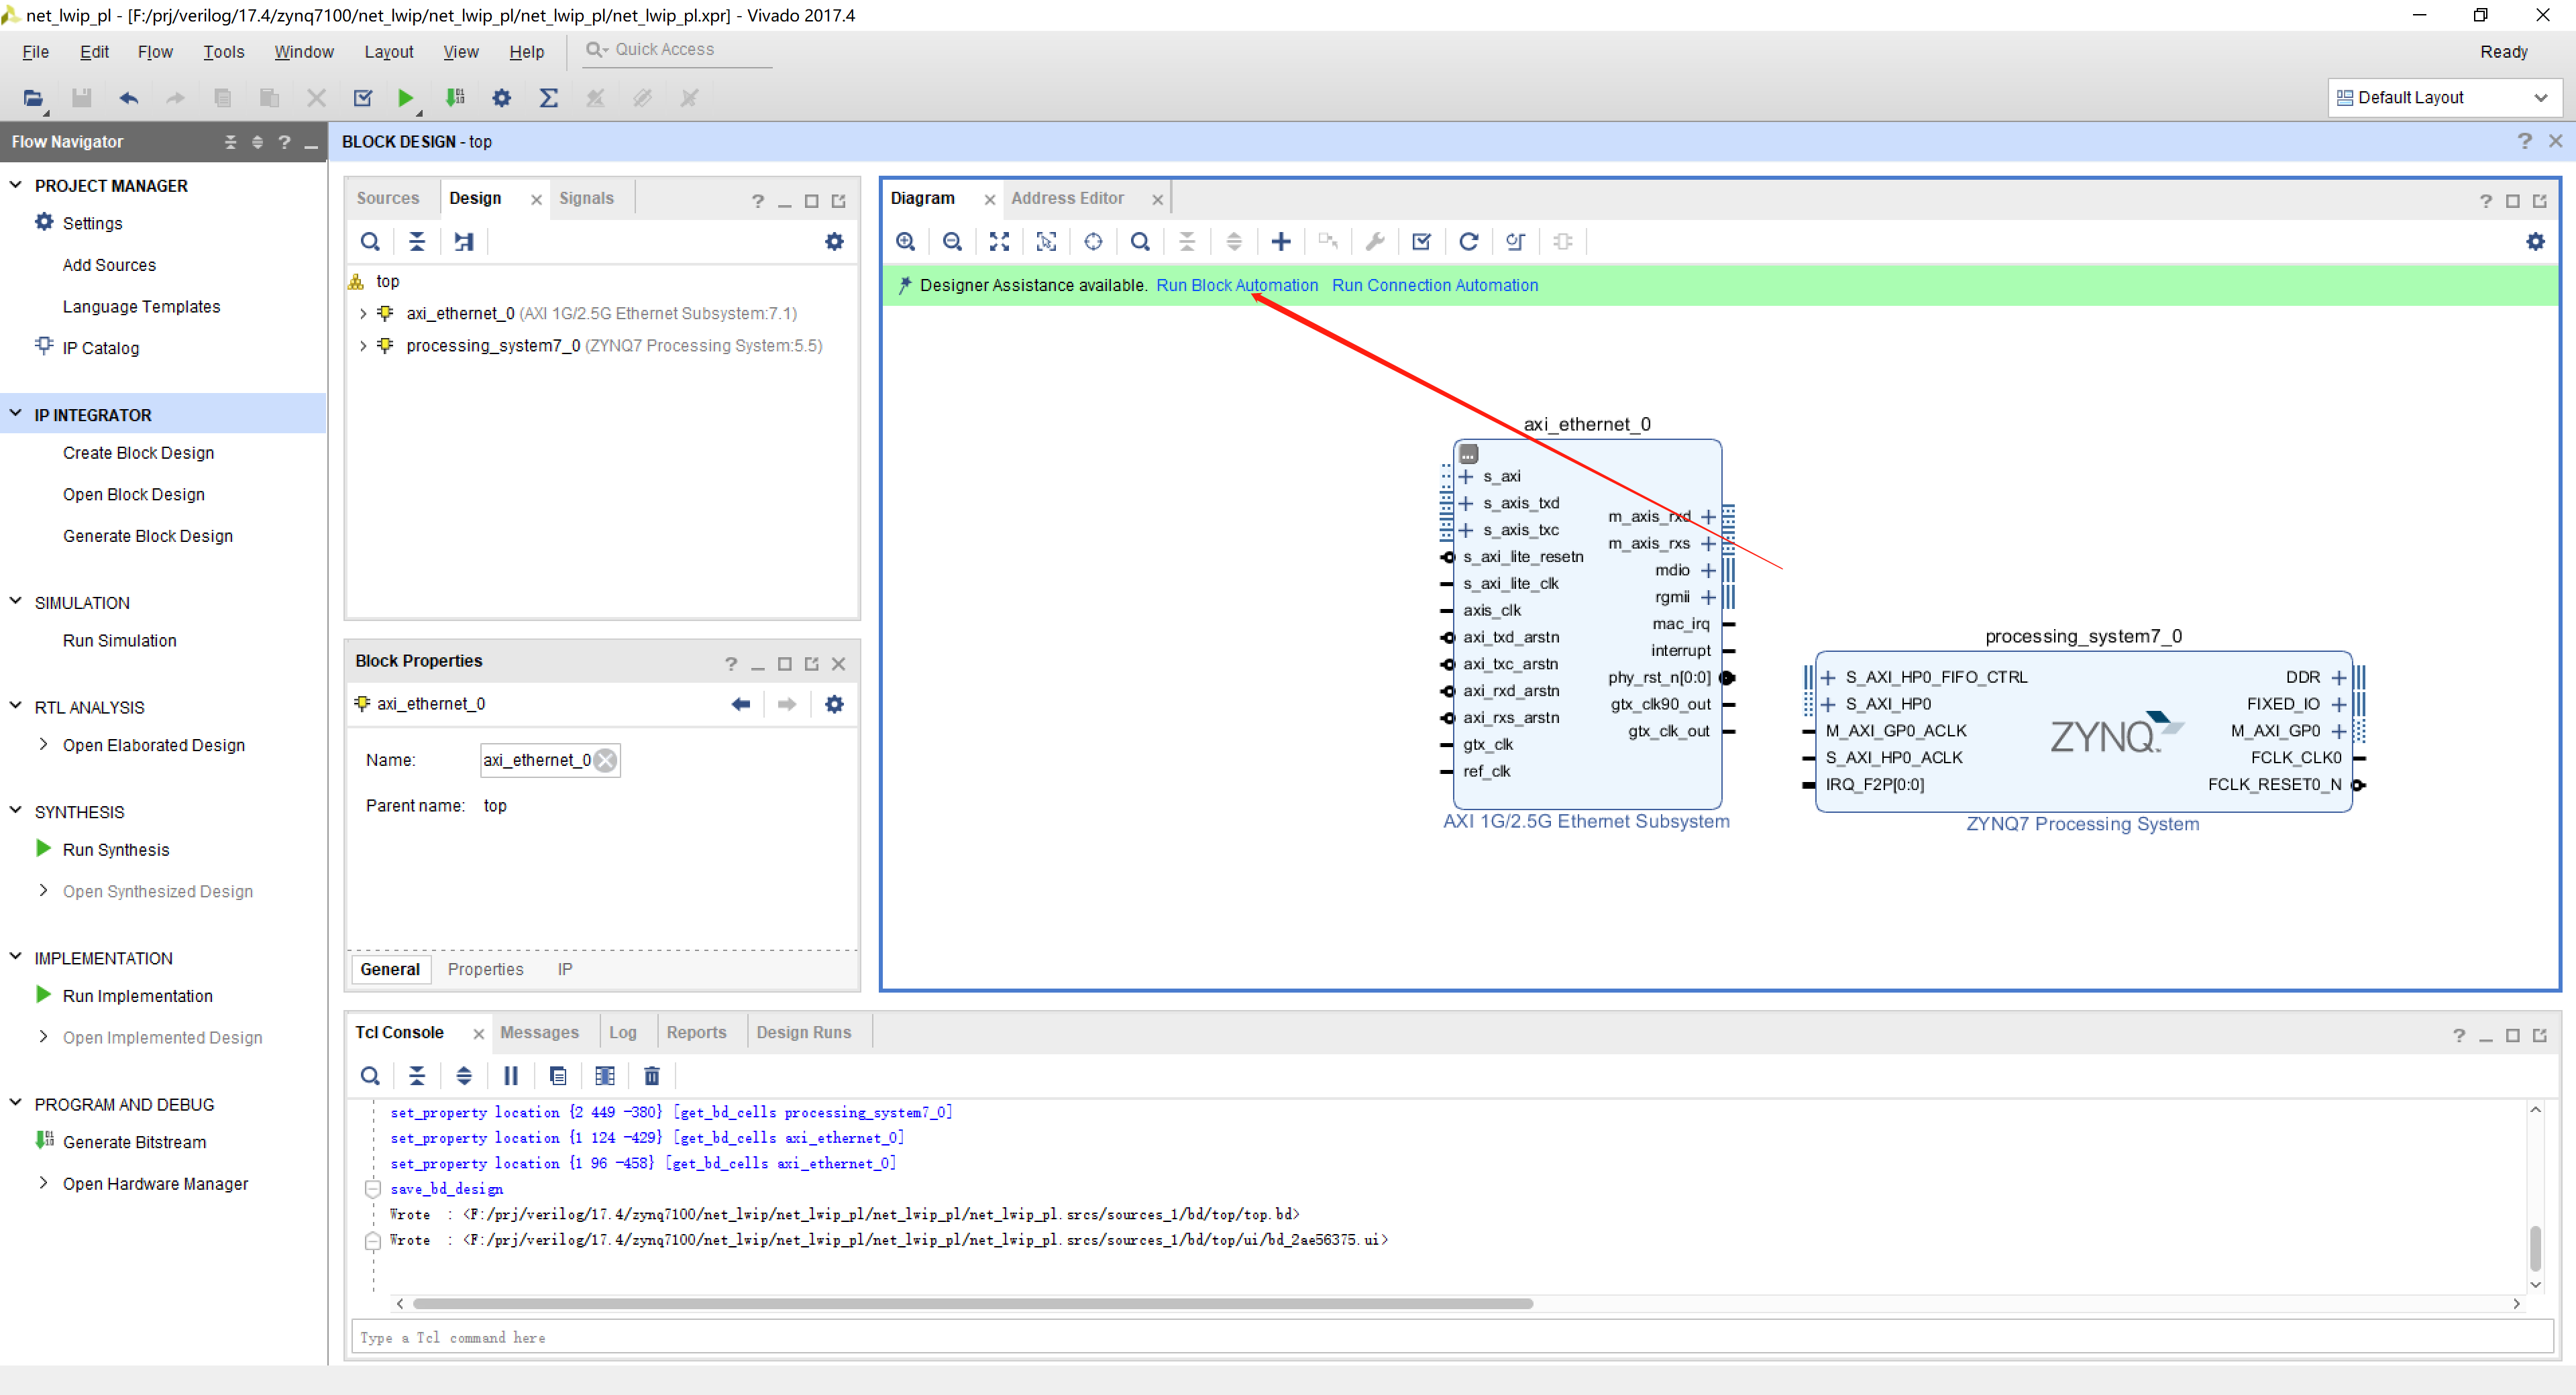Open Diagram settings gear icon
This screenshot has height=1395, width=2576.
(x=2535, y=241)
